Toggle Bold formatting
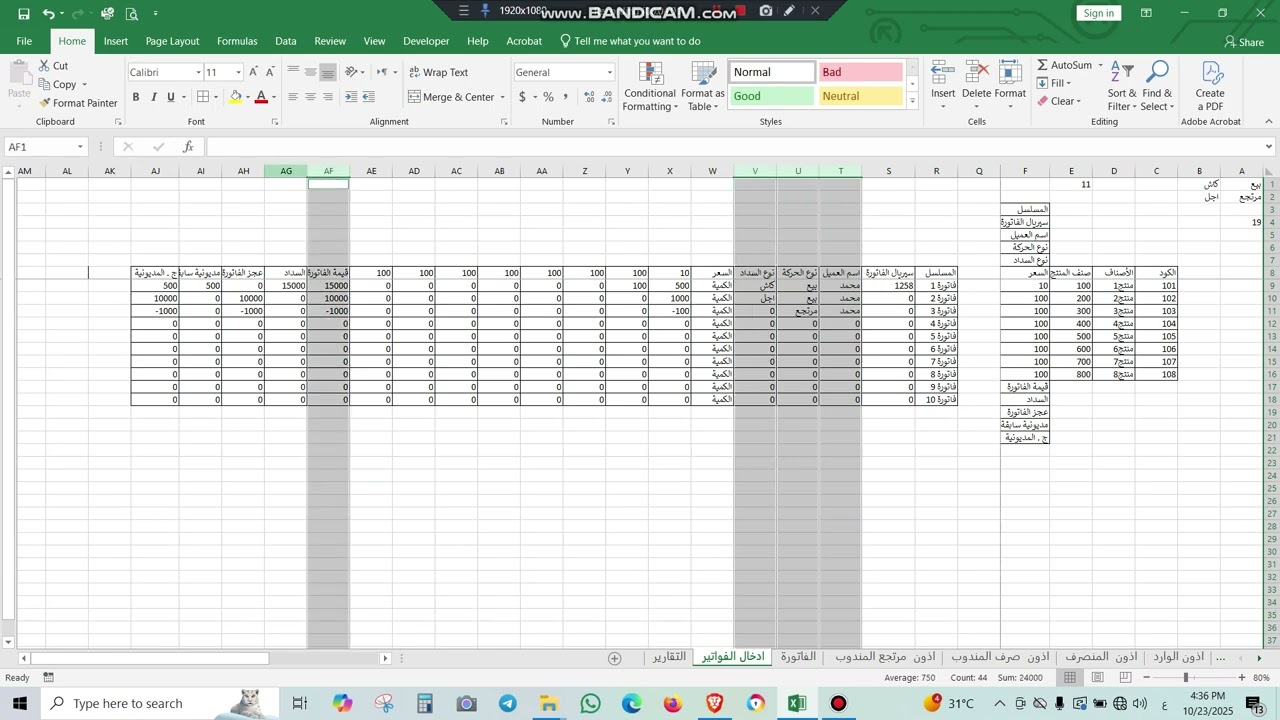The image size is (1280, 720). point(136,97)
